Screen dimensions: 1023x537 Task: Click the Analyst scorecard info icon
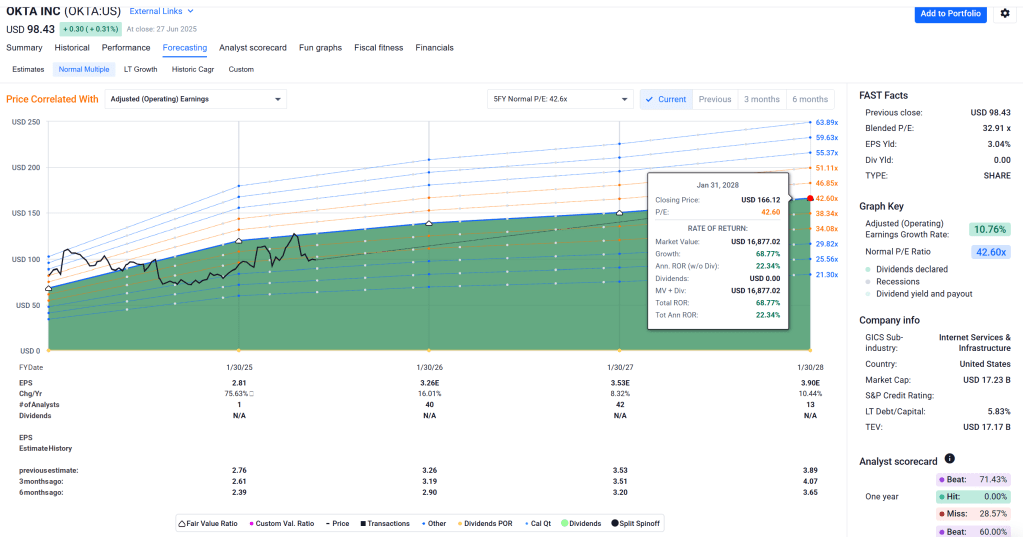coord(949,459)
